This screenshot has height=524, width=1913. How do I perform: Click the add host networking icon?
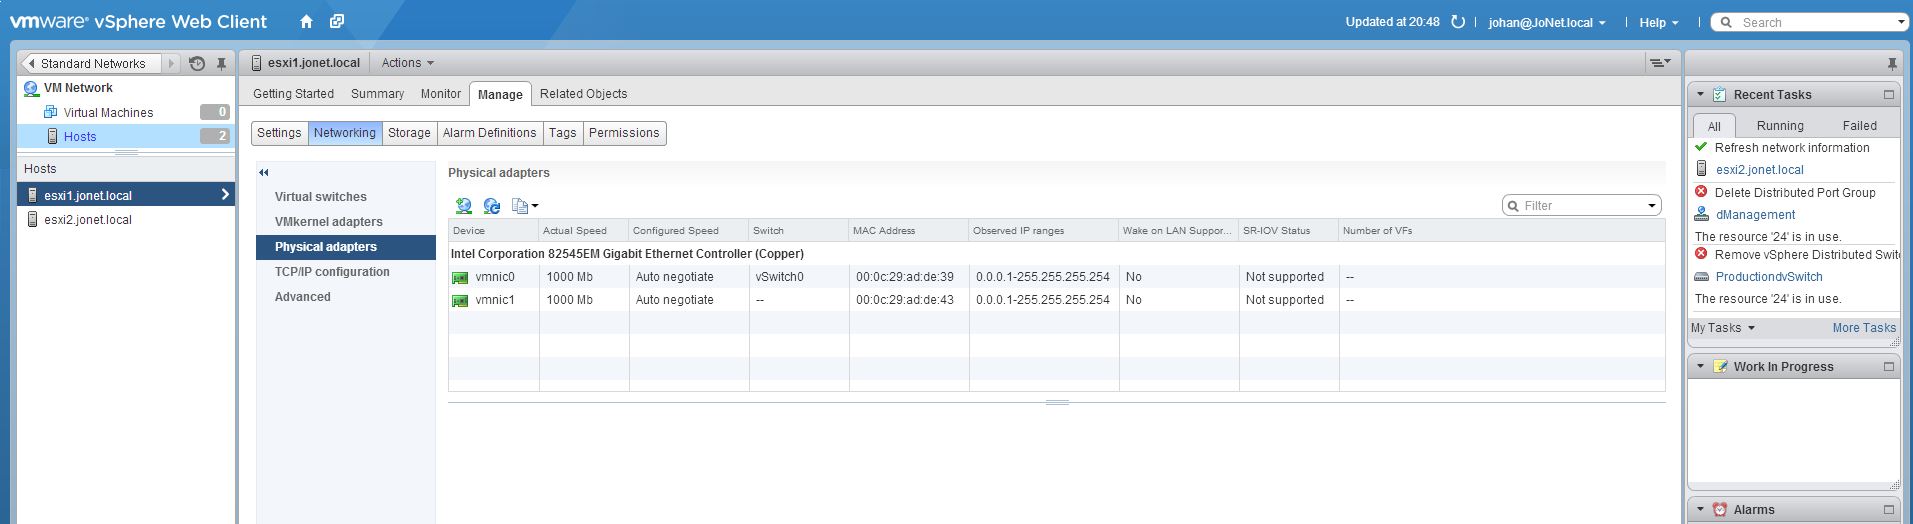pyautogui.click(x=463, y=205)
